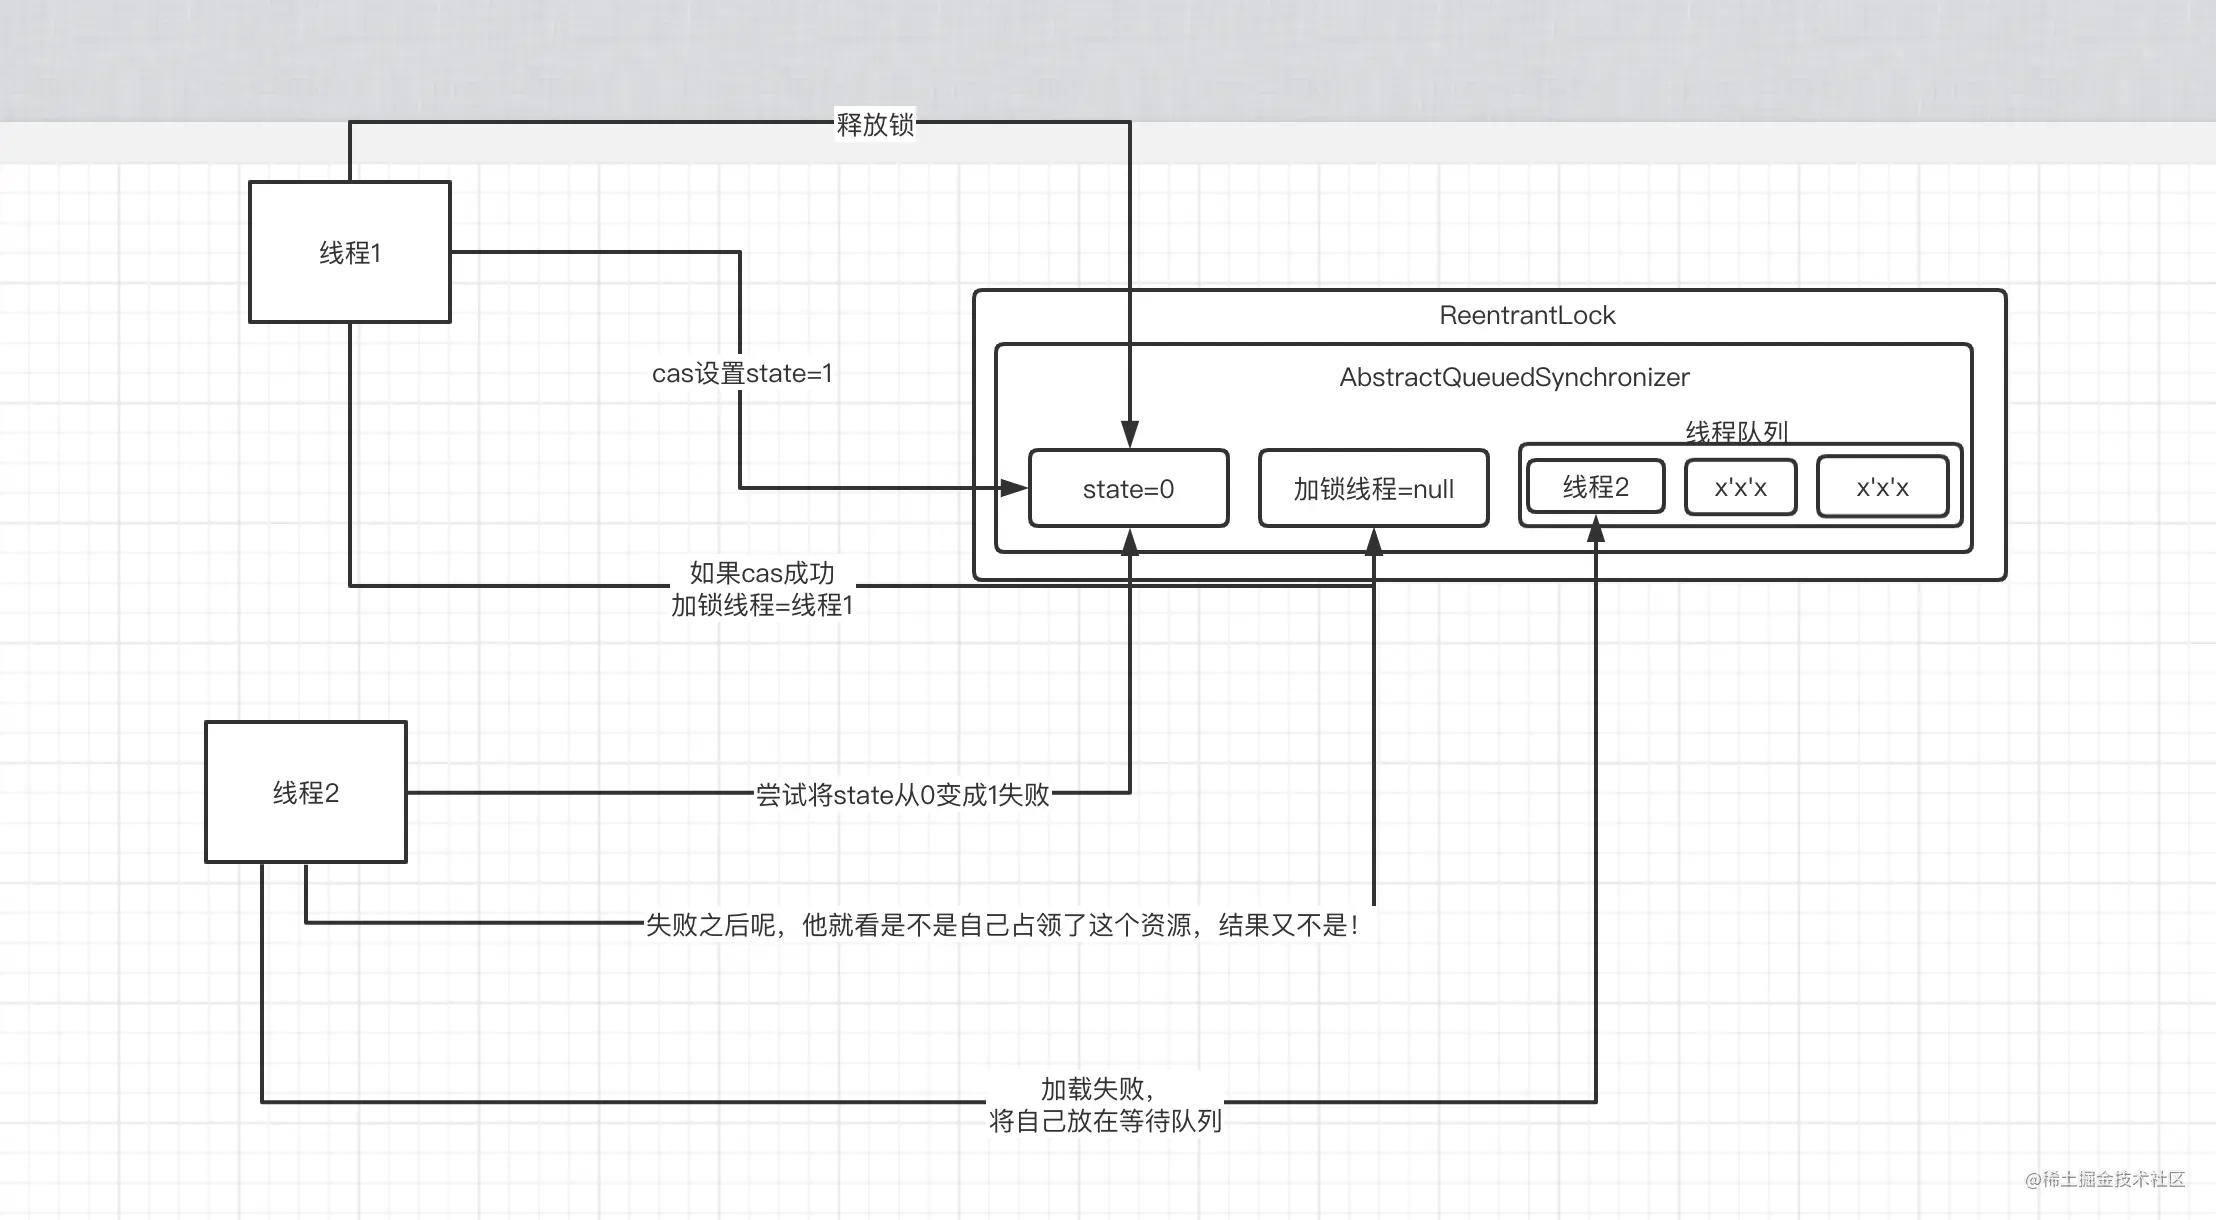Click the state=0 node
Screen dimensions: 2216x1220
click(x=1129, y=488)
